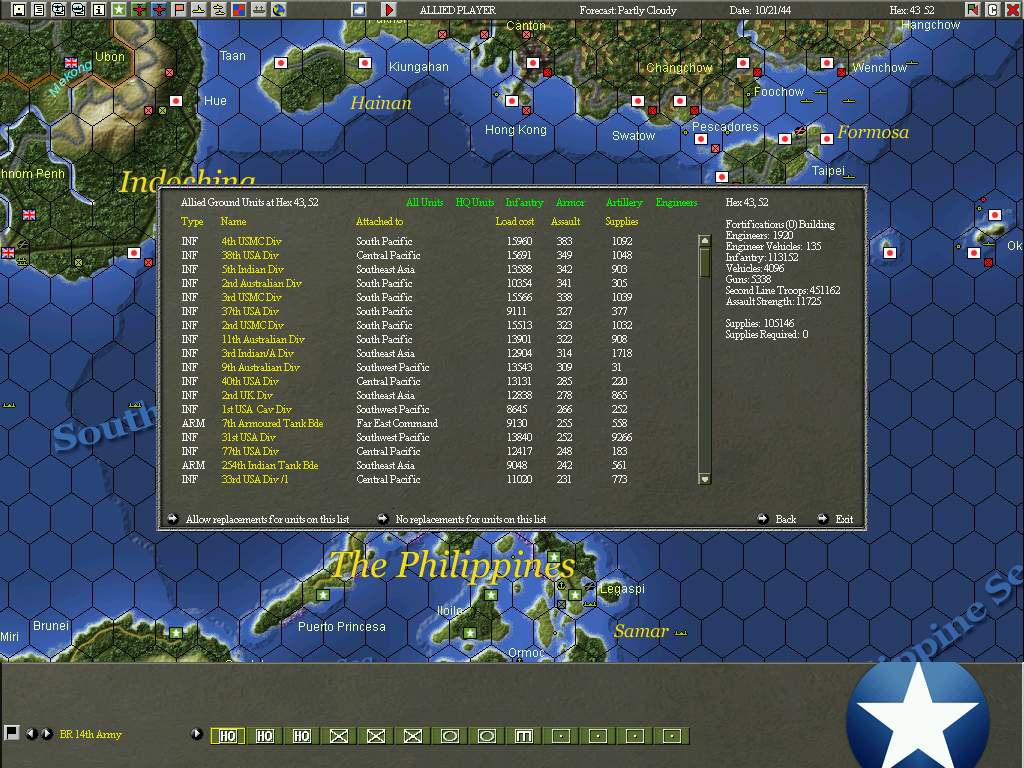The image size is (1024, 768).
Task: Click the small flag icon left of BR 14th Army
Action: (x=11, y=733)
